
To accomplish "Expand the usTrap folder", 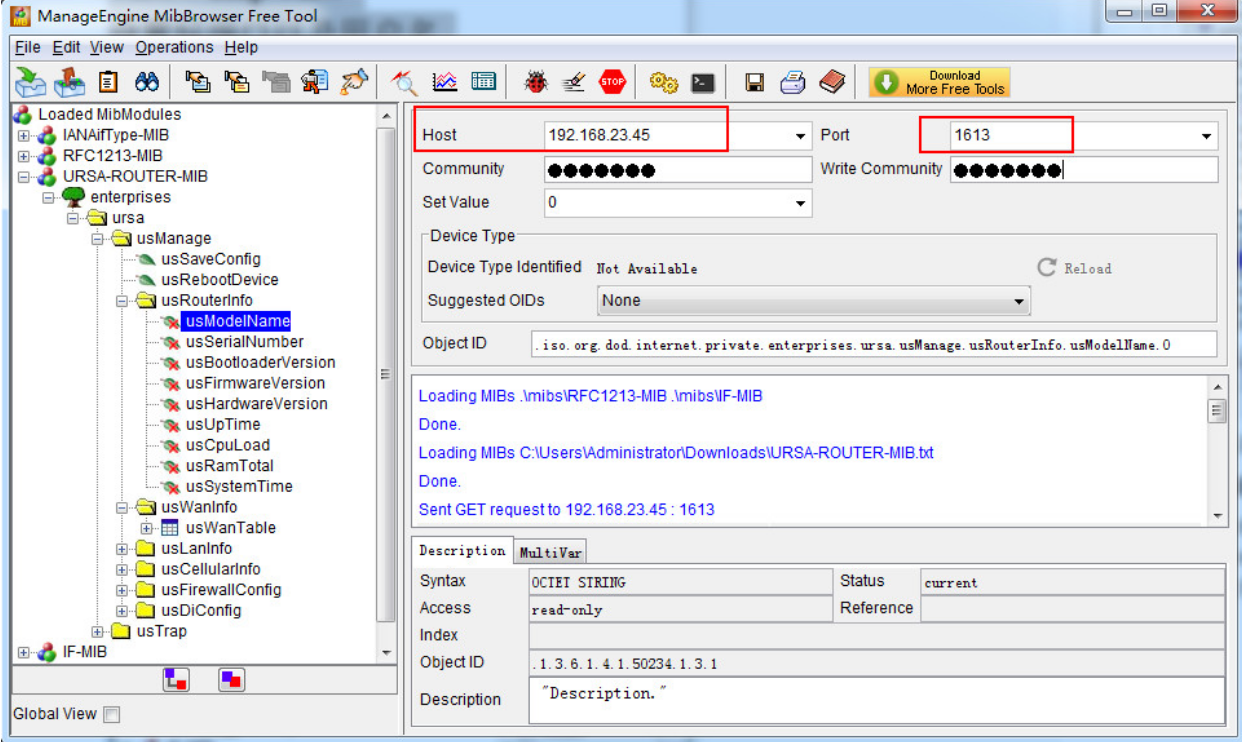I will (97, 632).
